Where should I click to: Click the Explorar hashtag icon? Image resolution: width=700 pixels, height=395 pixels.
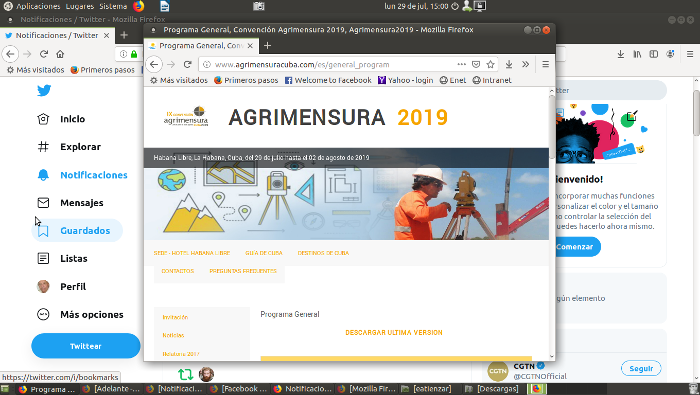pyautogui.click(x=43, y=147)
